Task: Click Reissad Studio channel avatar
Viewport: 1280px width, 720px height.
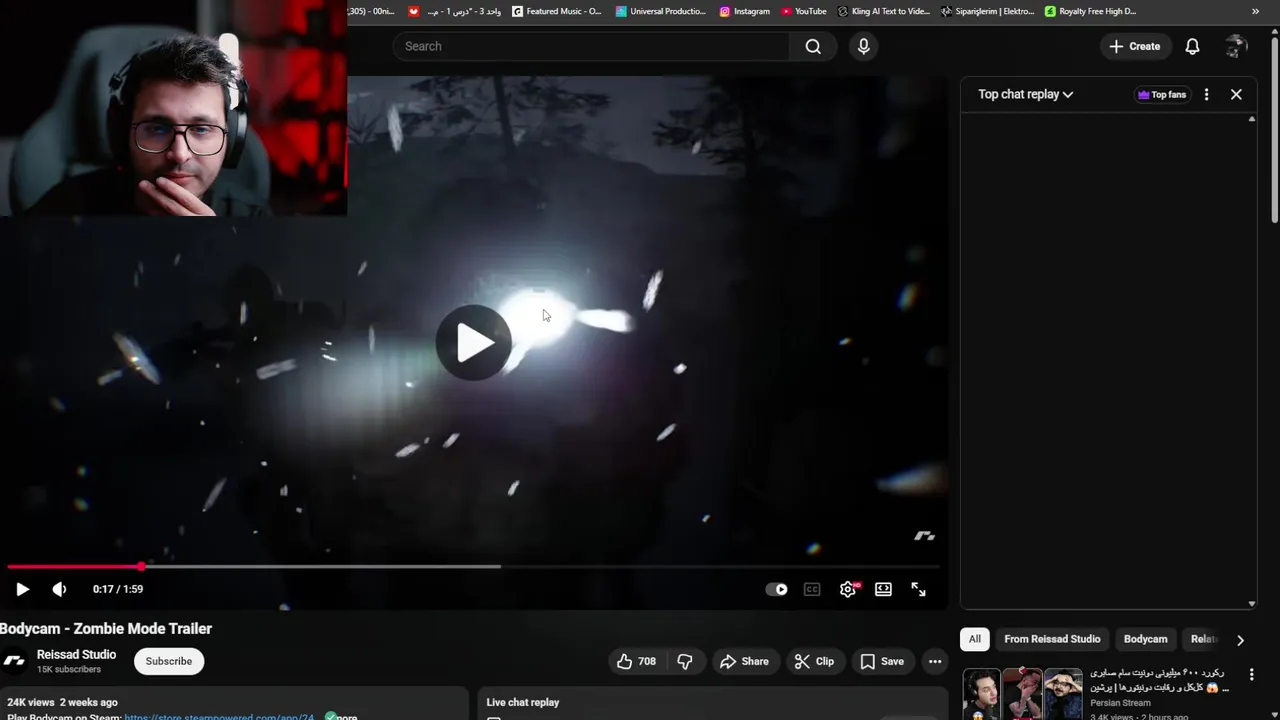Action: [14, 661]
